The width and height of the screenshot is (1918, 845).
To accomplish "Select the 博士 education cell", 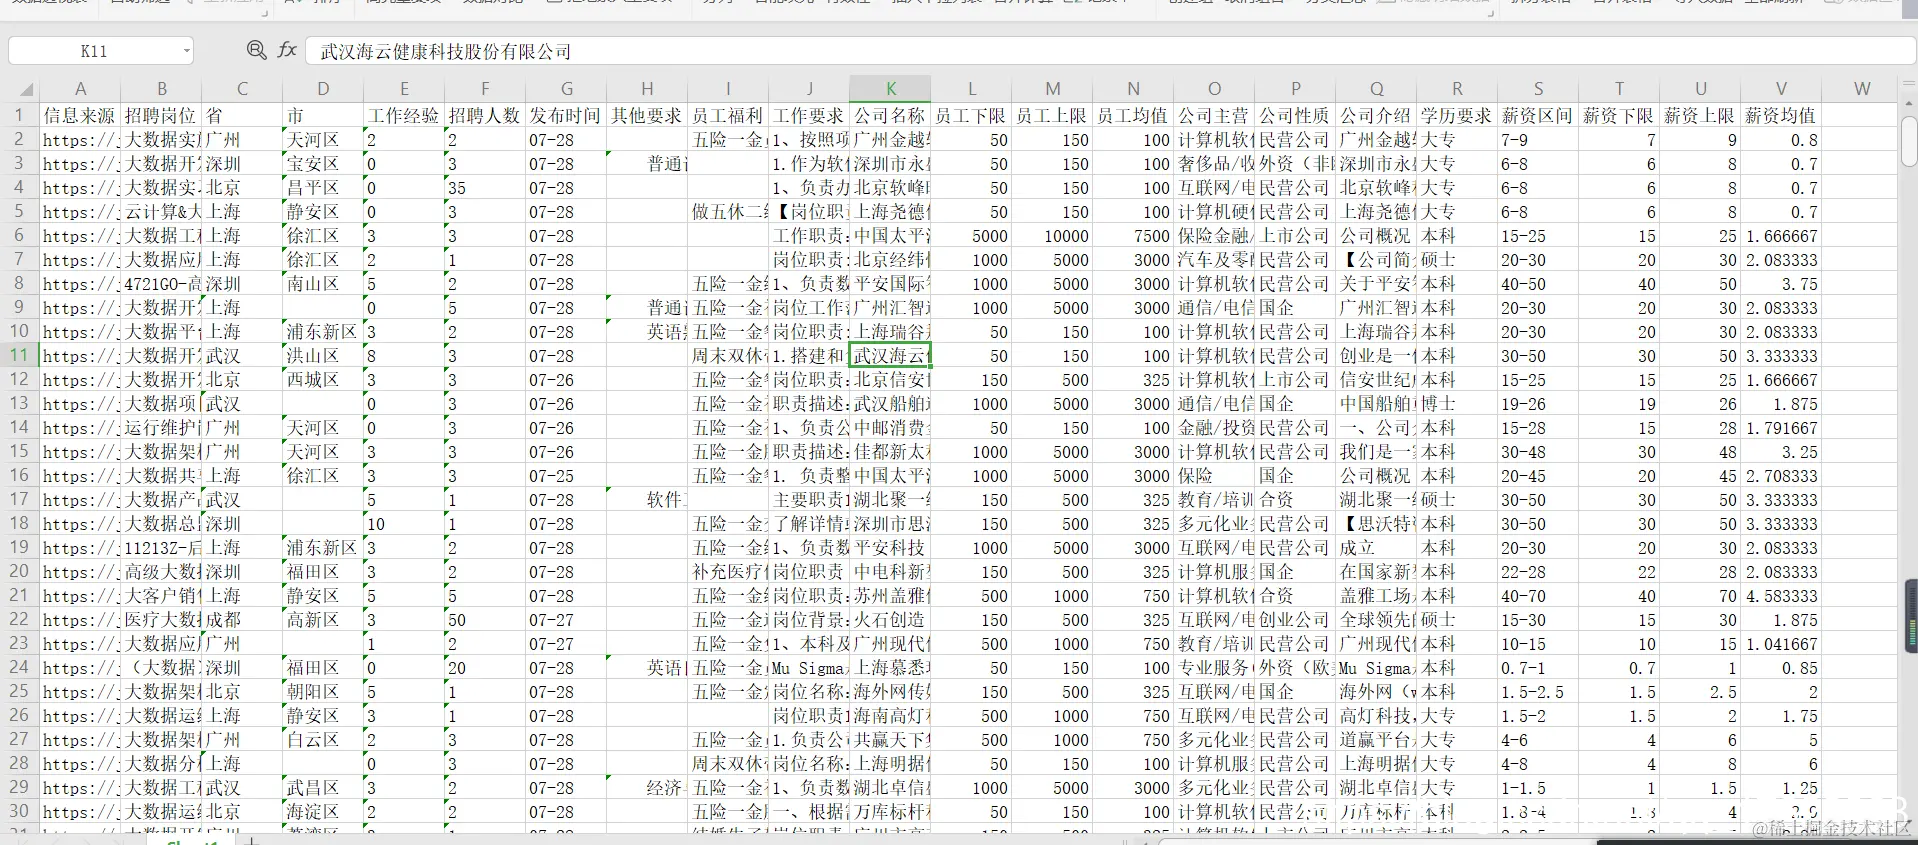I will pyautogui.click(x=1457, y=404).
